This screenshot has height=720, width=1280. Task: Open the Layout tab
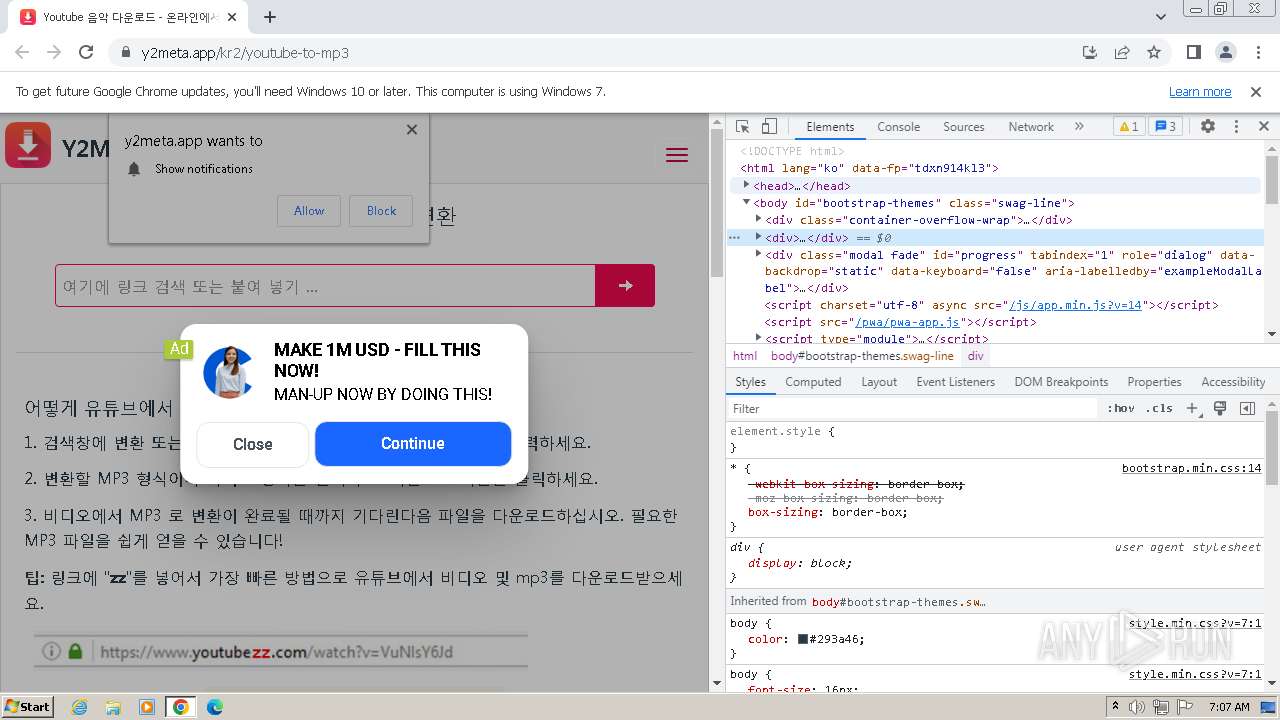879,382
